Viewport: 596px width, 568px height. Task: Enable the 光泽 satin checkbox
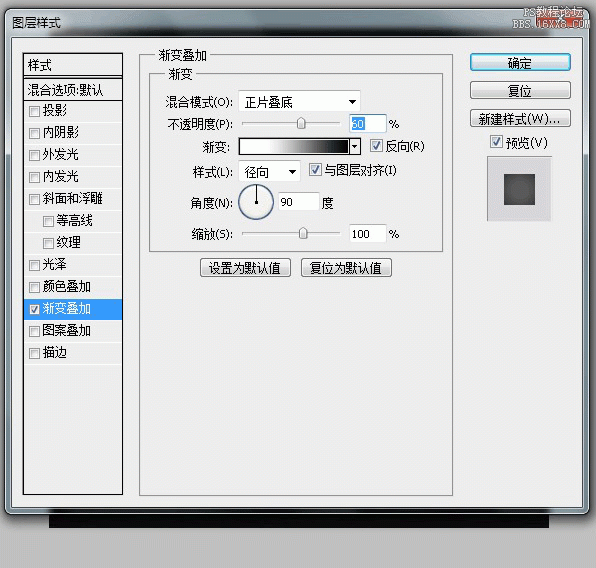34,265
